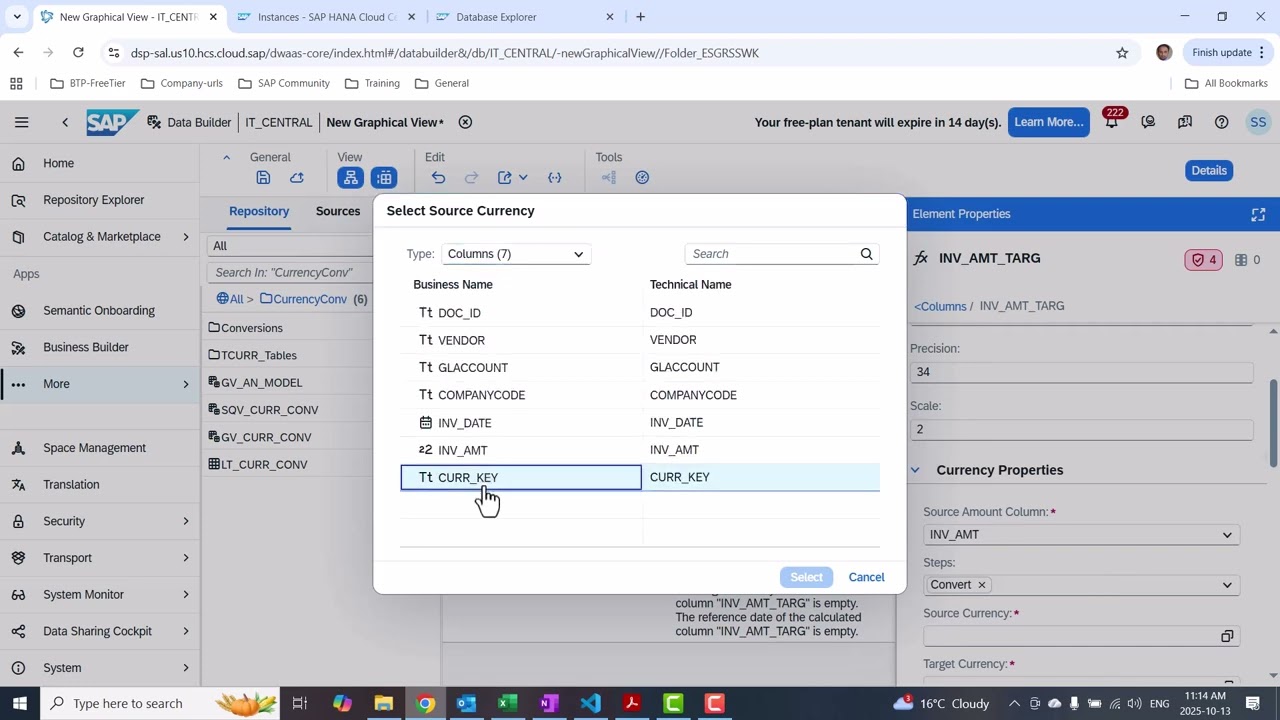Select GV_AN_MODEL in repository list
The image size is (1280, 720).
coord(261,382)
